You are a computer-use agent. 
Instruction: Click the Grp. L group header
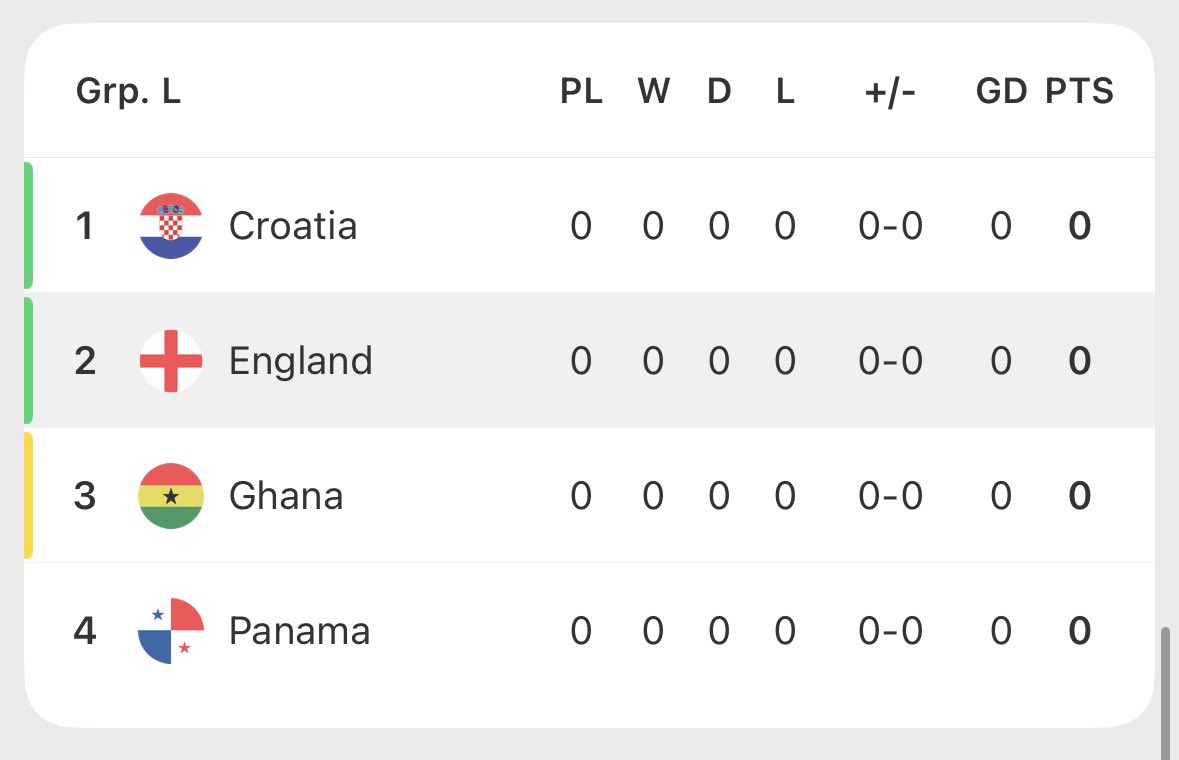click(129, 92)
